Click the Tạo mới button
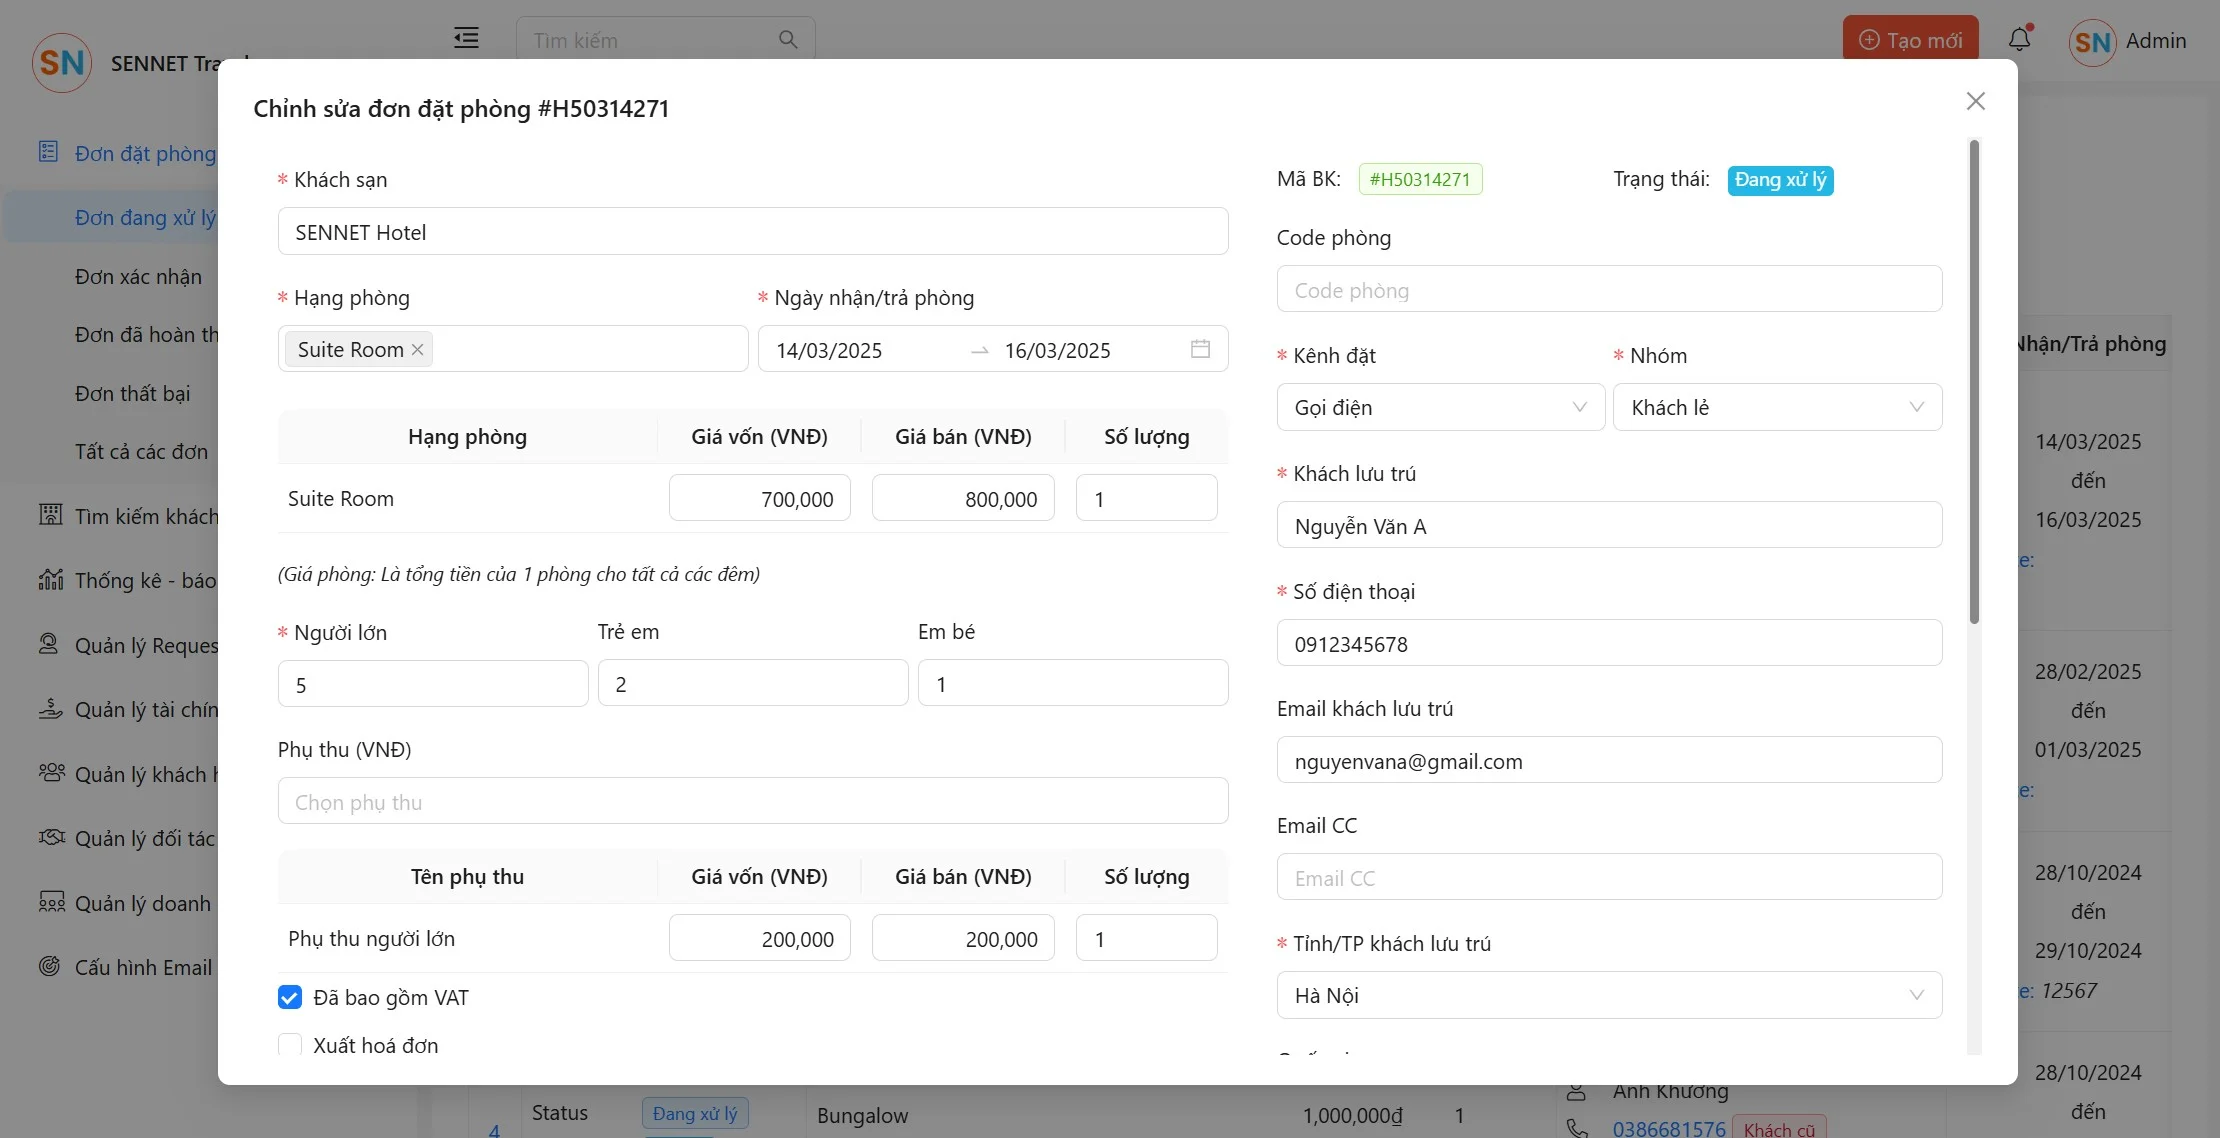Screen dimensions: 2220x1138 coord(1910,40)
